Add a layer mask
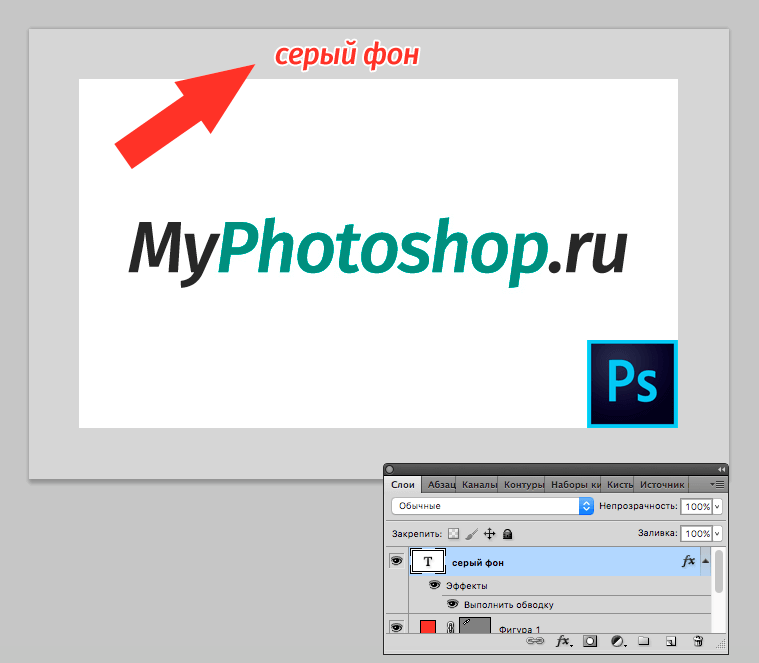Screen dimensions: 759x663 point(590,641)
